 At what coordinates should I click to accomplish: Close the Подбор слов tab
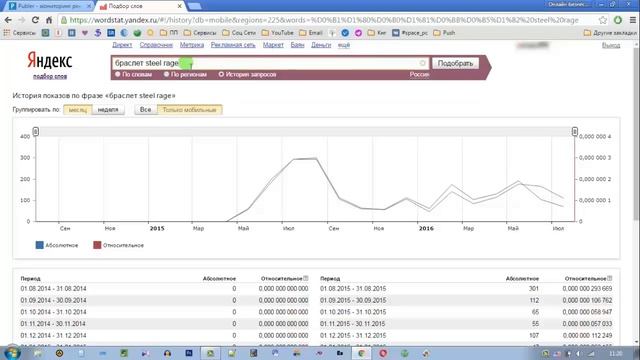pyautogui.click(x=179, y=6)
